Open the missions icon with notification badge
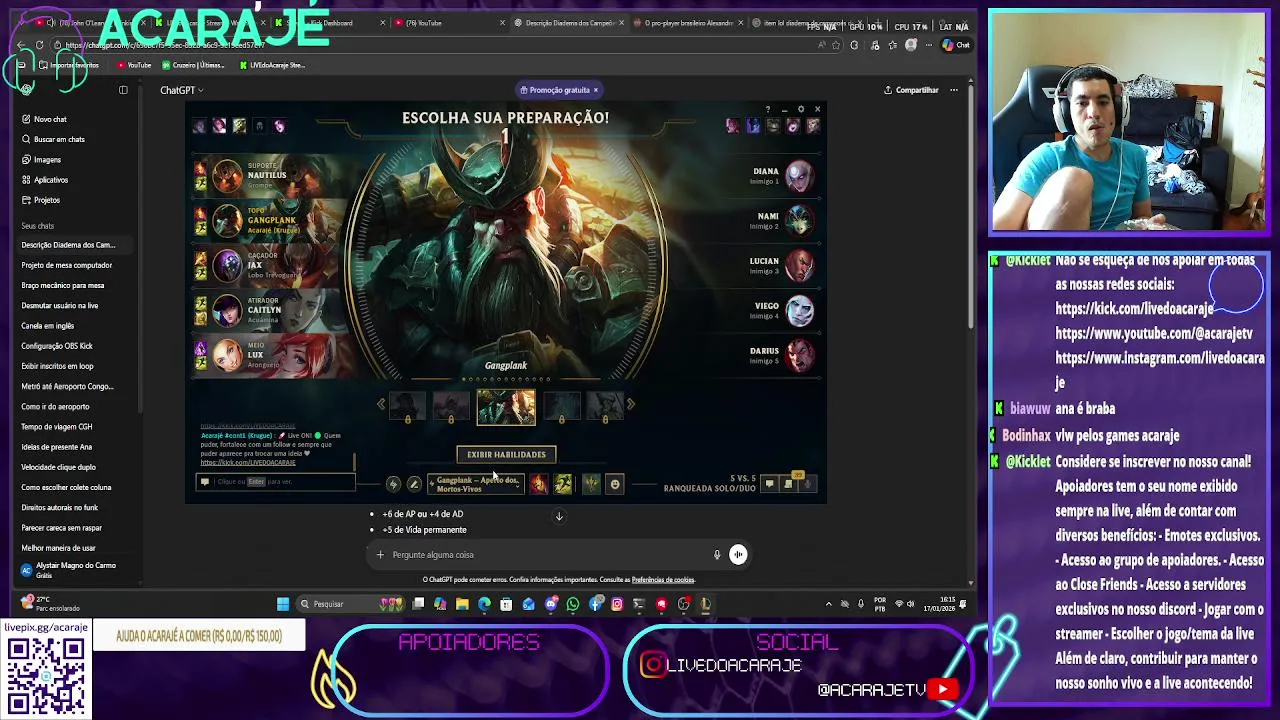The height and width of the screenshot is (720, 1280). (x=789, y=483)
